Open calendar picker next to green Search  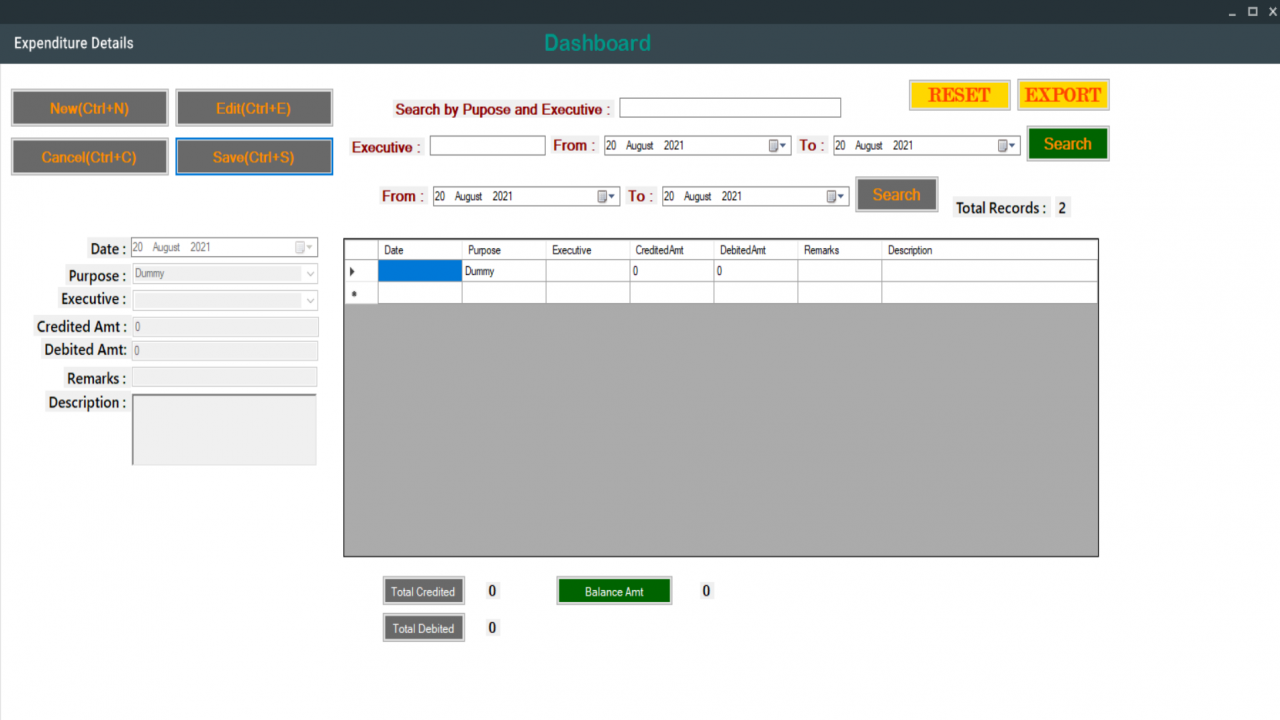[x=1007, y=146]
